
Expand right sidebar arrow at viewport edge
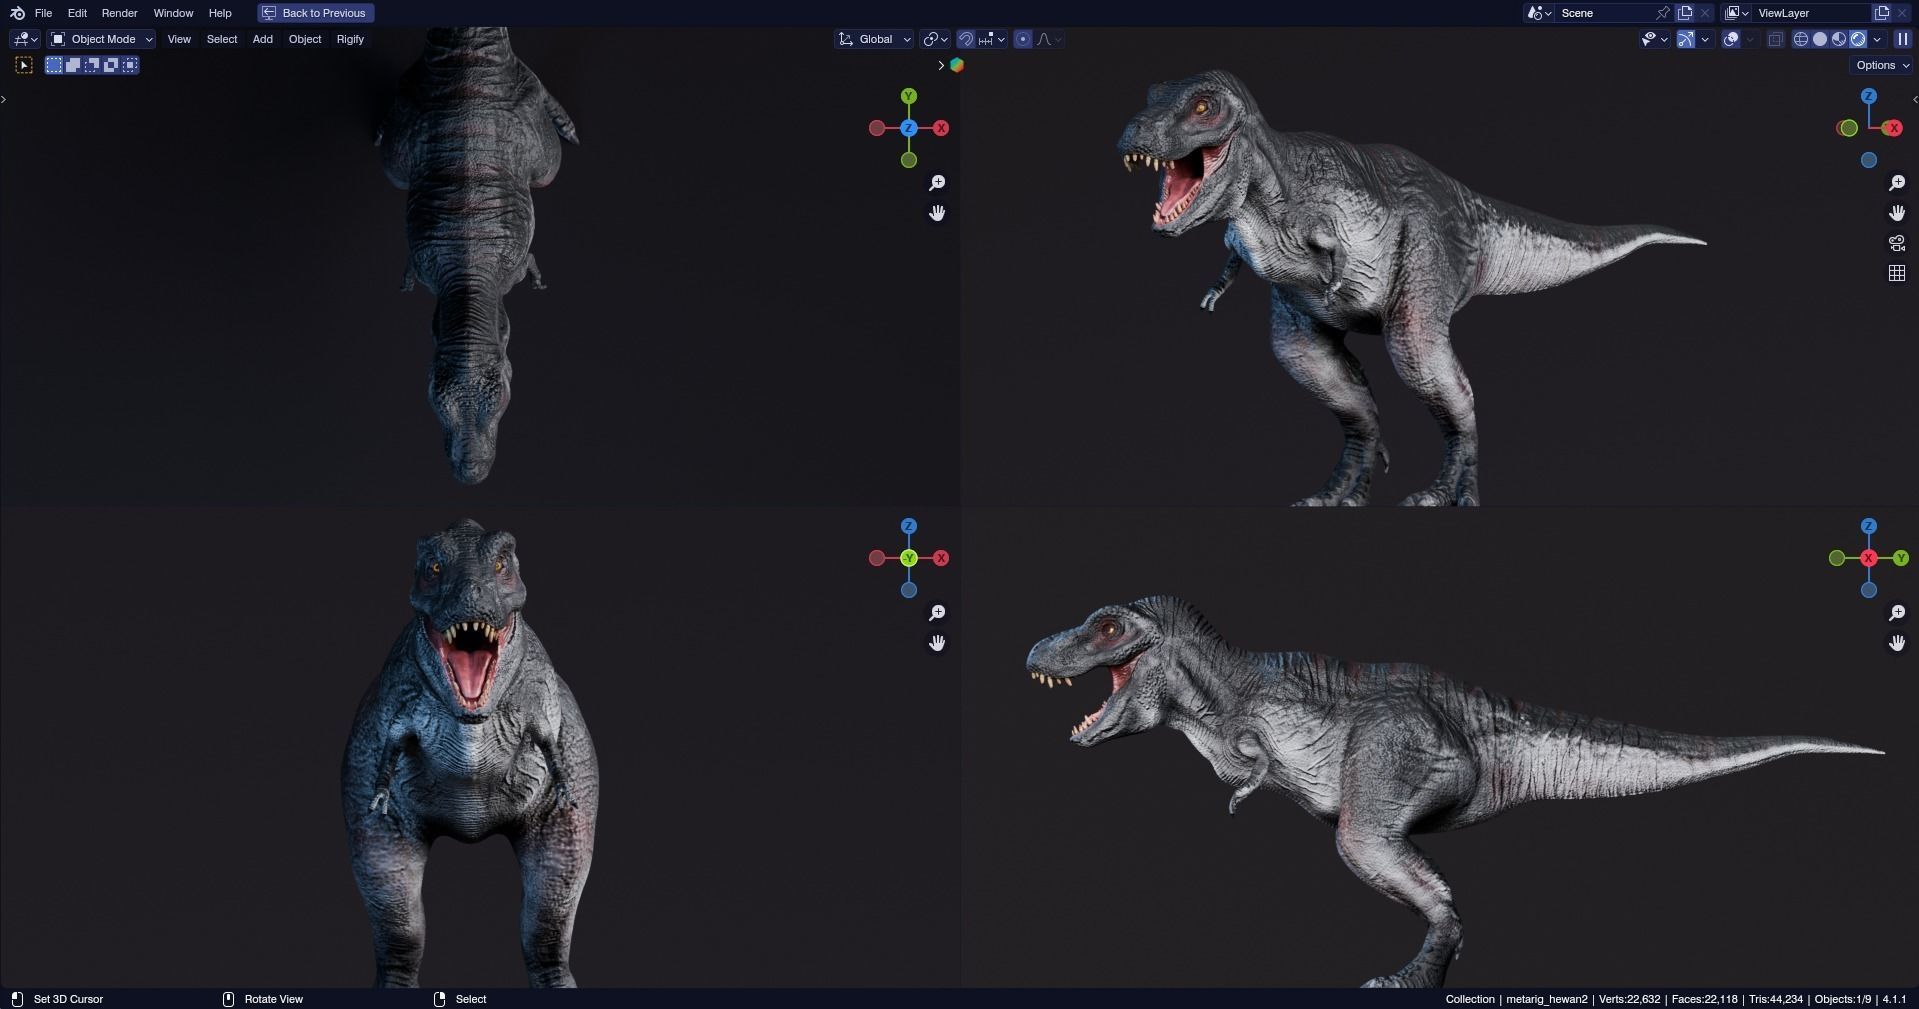point(1915,99)
